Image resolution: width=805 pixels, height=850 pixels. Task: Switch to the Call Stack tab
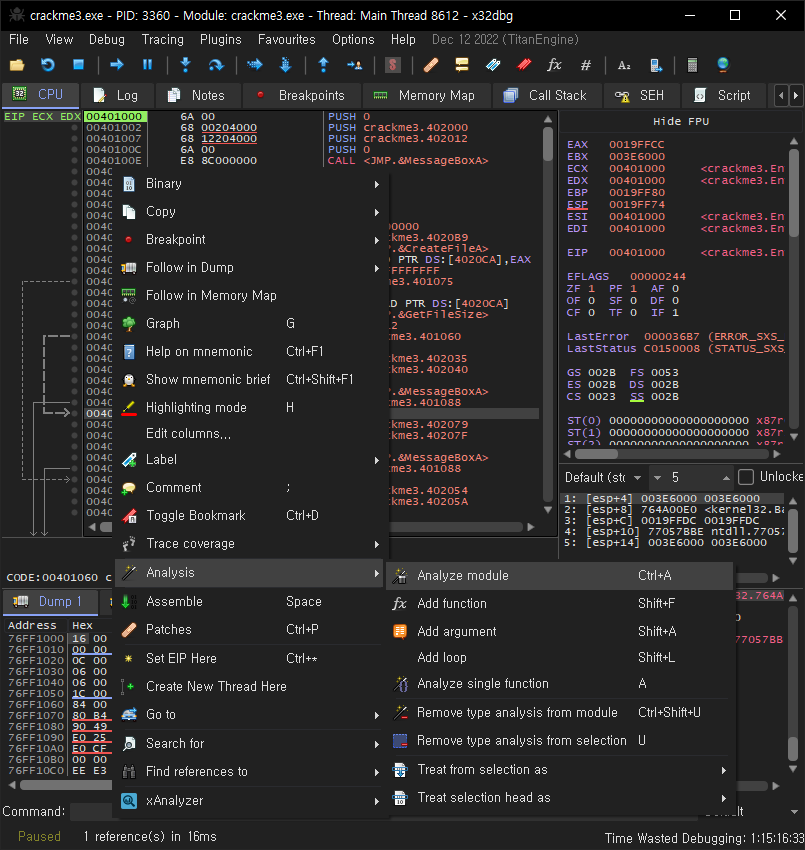pyautogui.click(x=548, y=95)
